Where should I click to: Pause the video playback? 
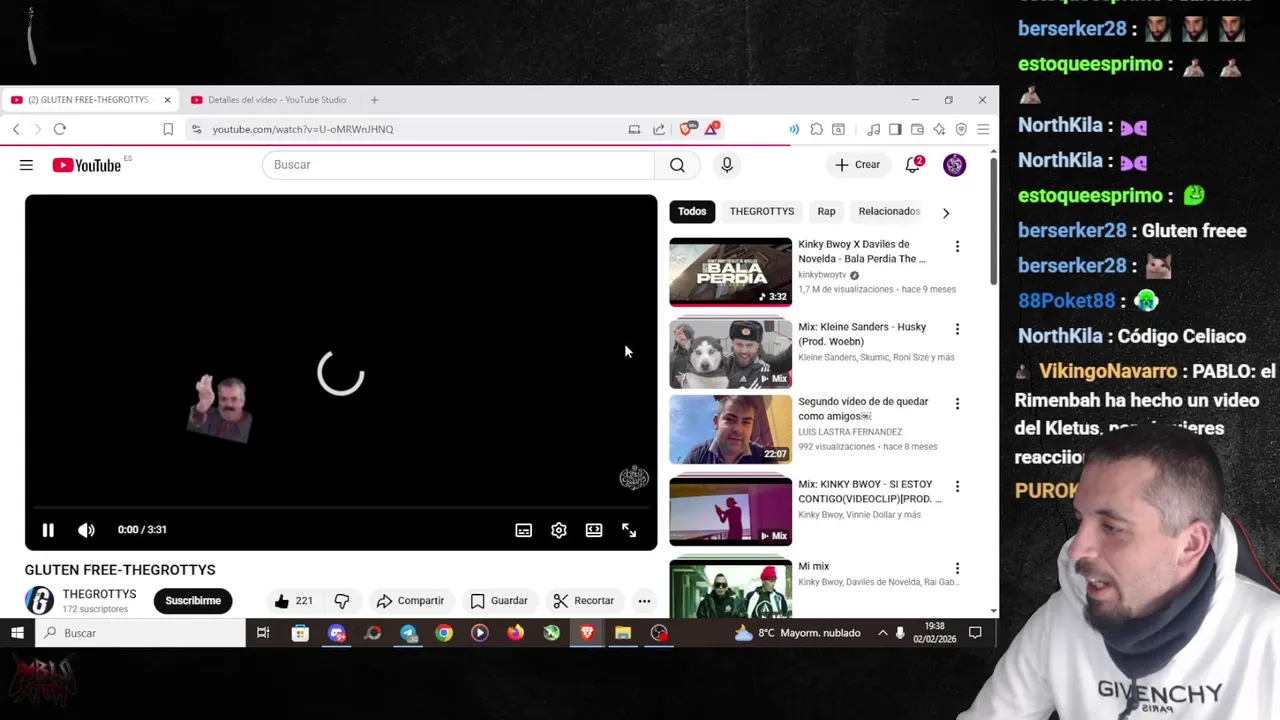pos(48,530)
